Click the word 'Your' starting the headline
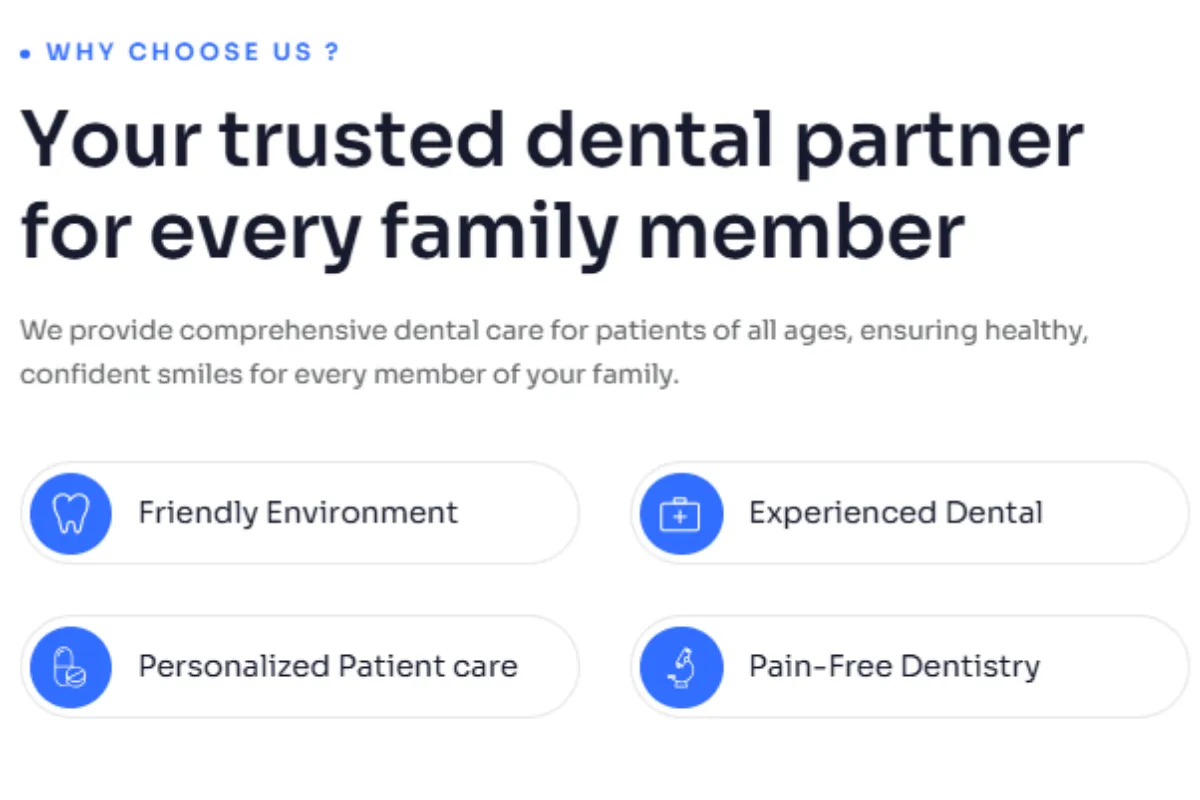The image size is (1200, 800). (111, 138)
